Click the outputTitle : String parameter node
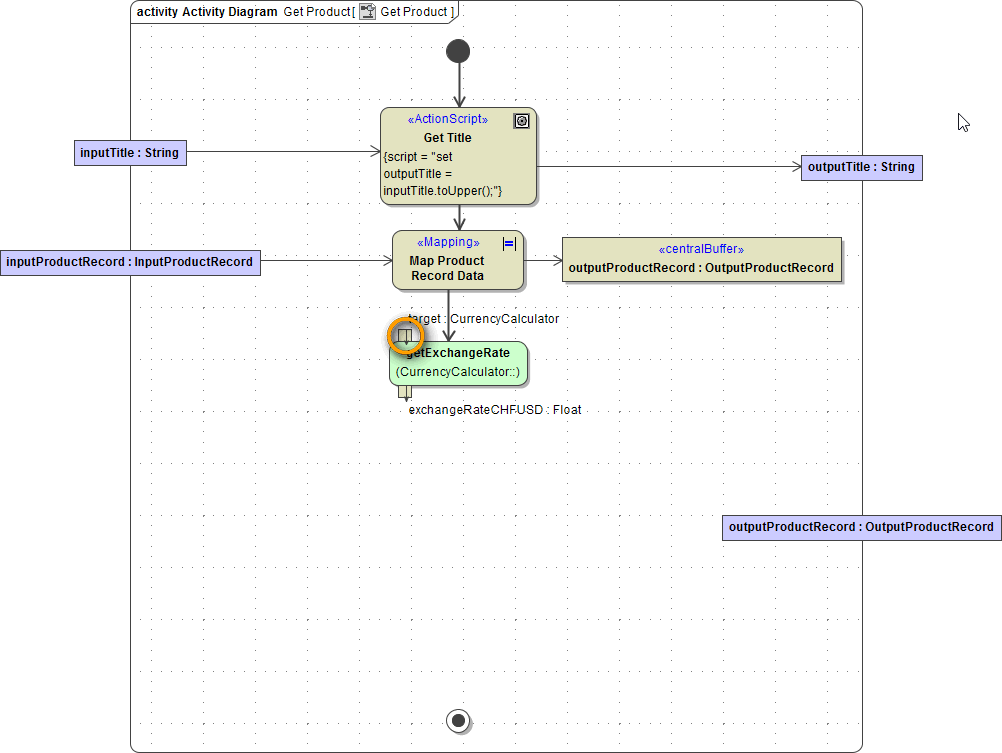 tap(861, 167)
